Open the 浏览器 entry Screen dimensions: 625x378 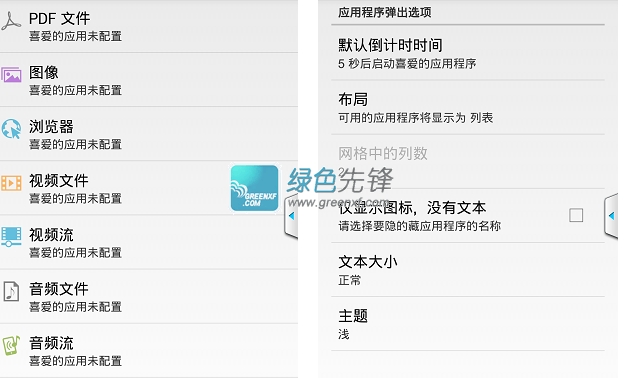pyautogui.click(x=149, y=134)
